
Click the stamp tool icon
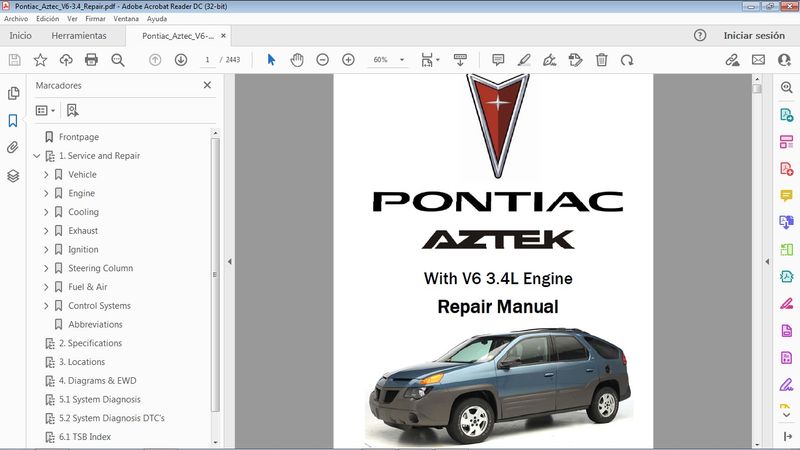pyautogui.click(x=576, y=60)
